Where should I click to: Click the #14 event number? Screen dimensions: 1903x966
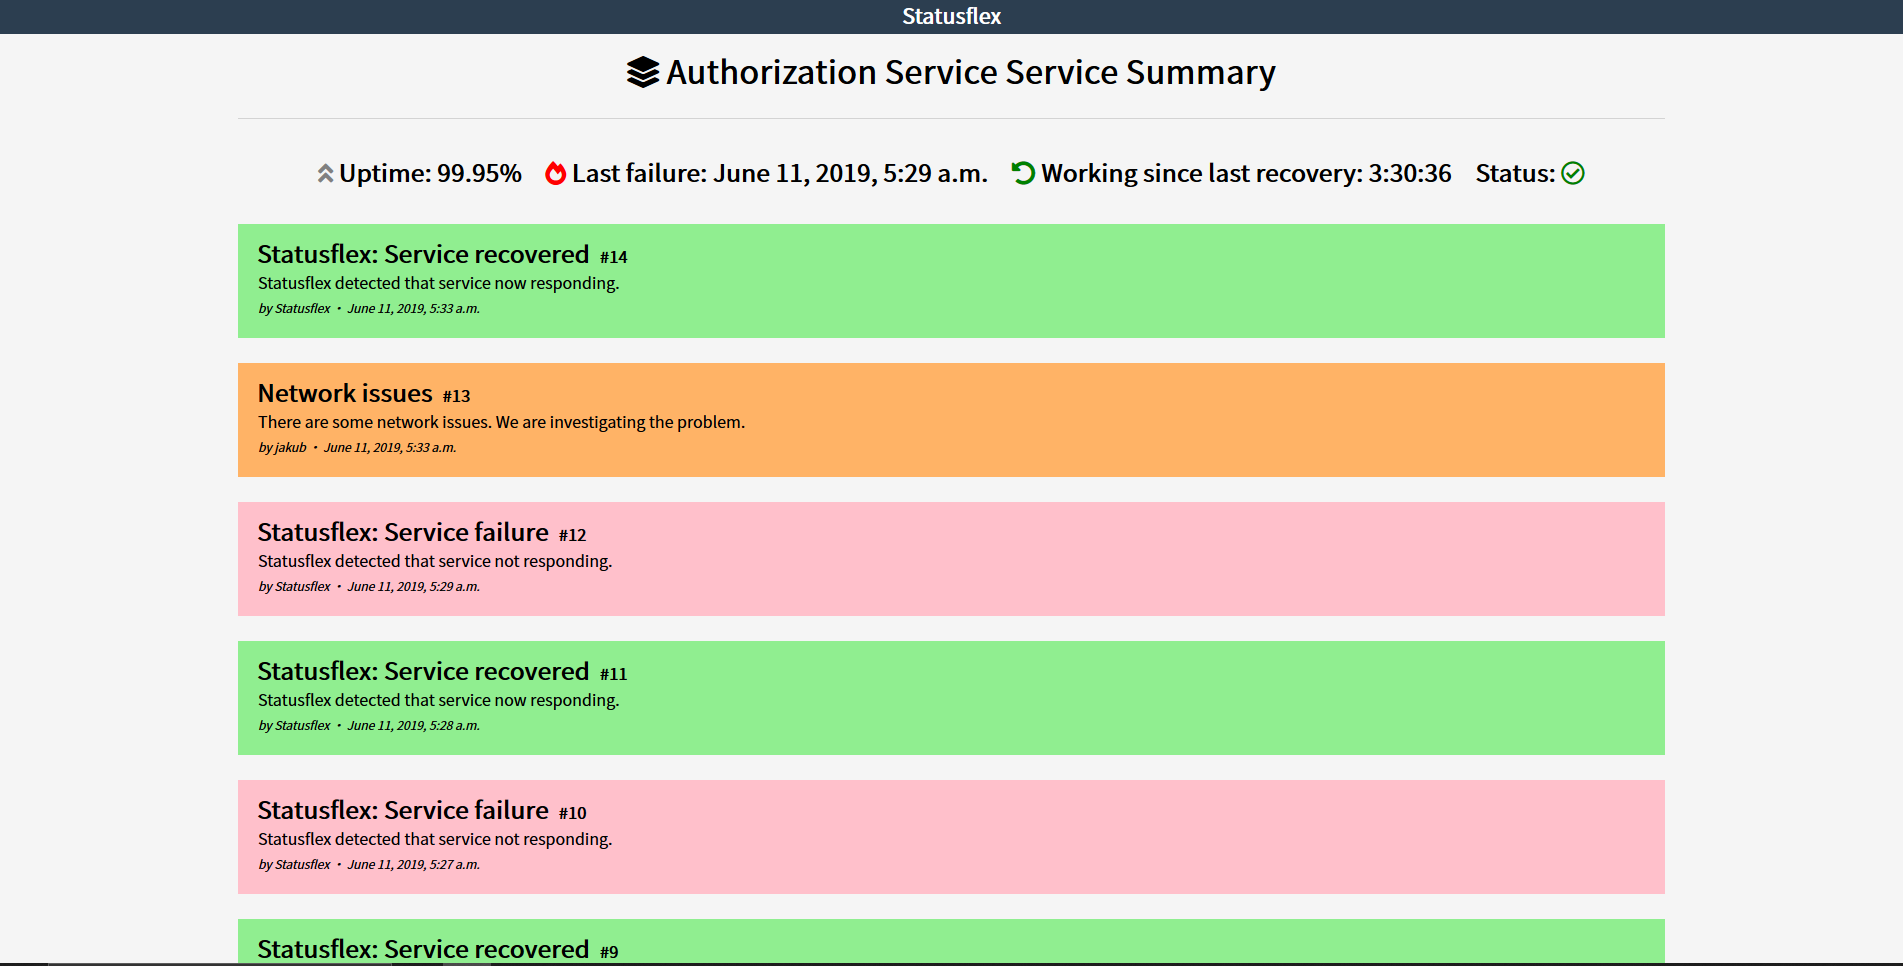pyautogui.click(x=613, y=257)
